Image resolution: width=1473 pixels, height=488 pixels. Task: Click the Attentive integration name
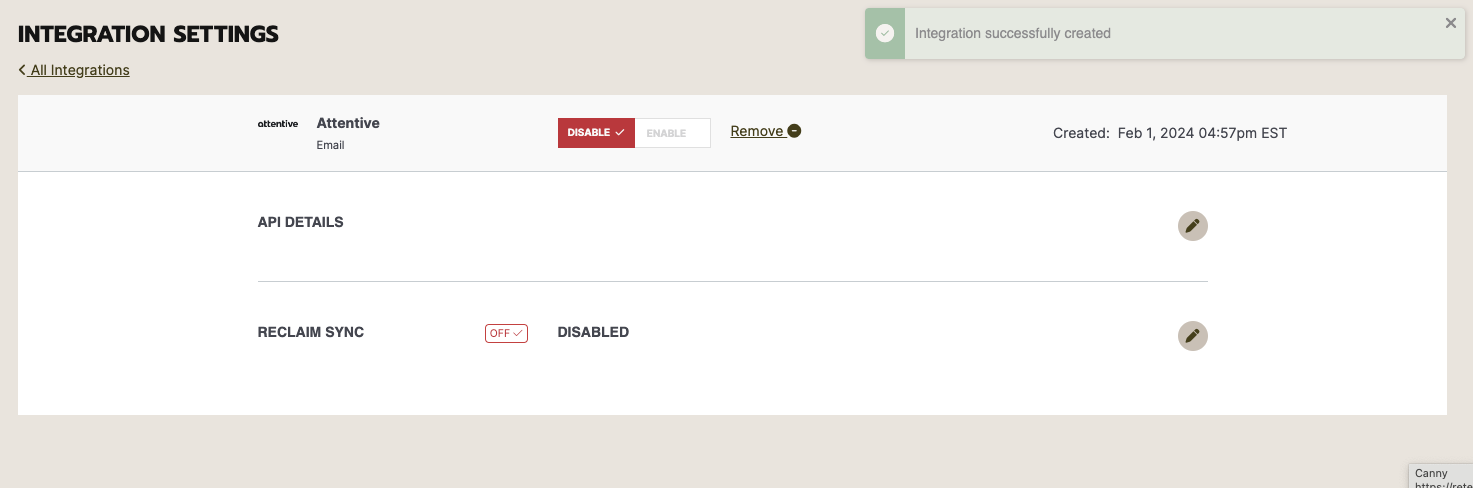click(x=348, y=123)
